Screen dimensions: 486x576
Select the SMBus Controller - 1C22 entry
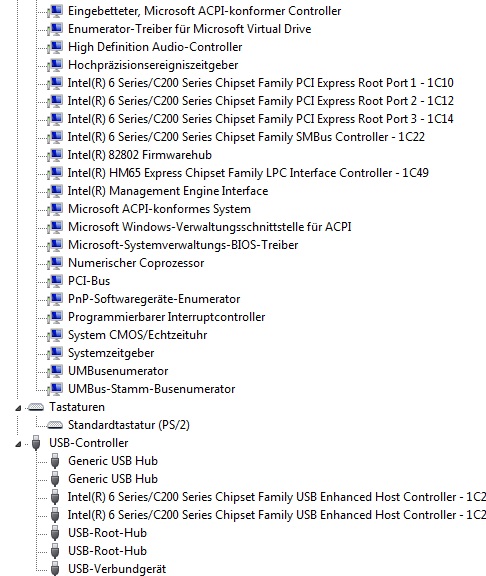(246, 137)
